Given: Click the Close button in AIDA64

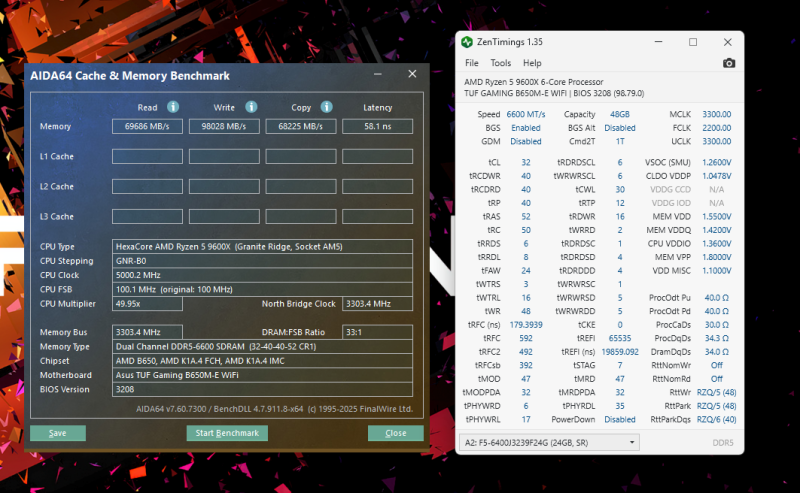Looking at the screenshot, I should point(395,433).
